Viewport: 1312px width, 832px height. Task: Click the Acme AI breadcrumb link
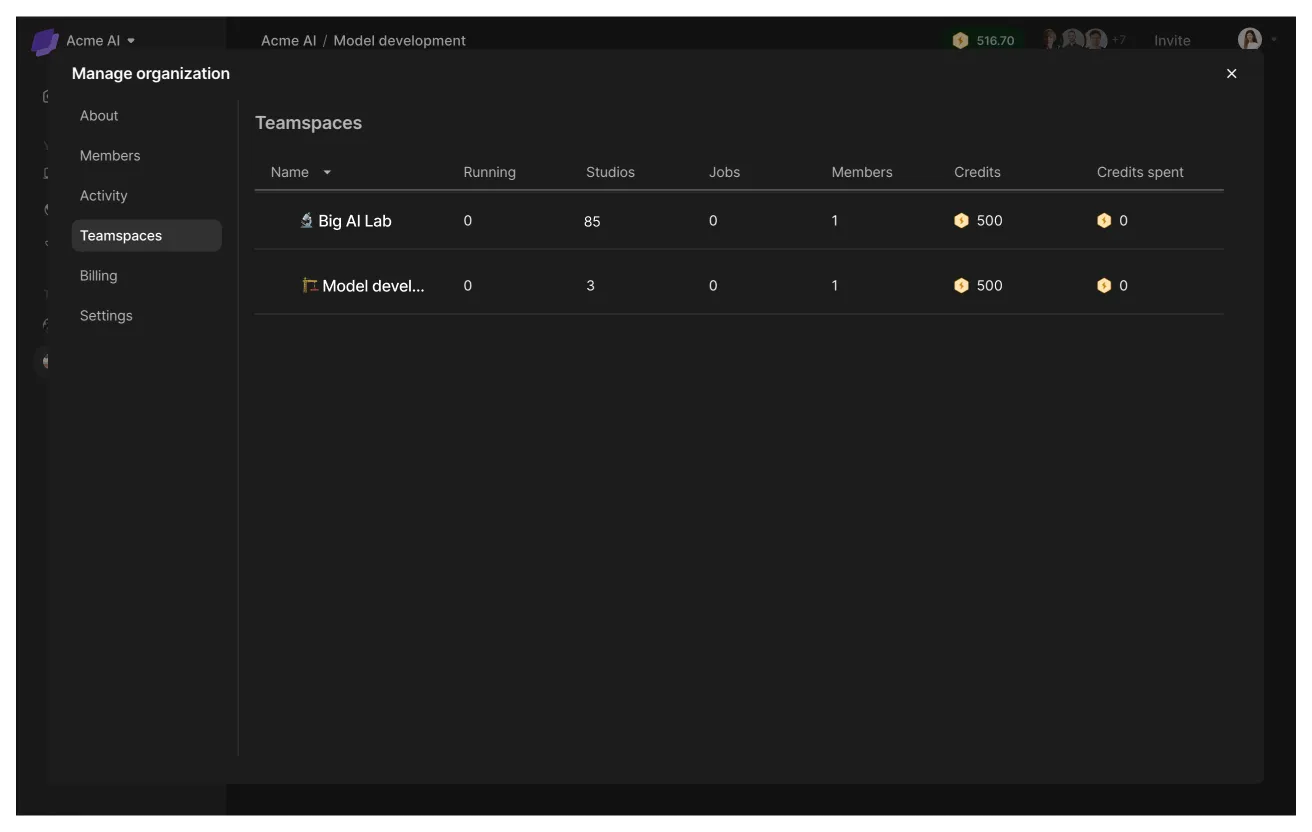(x=288, y=41)
